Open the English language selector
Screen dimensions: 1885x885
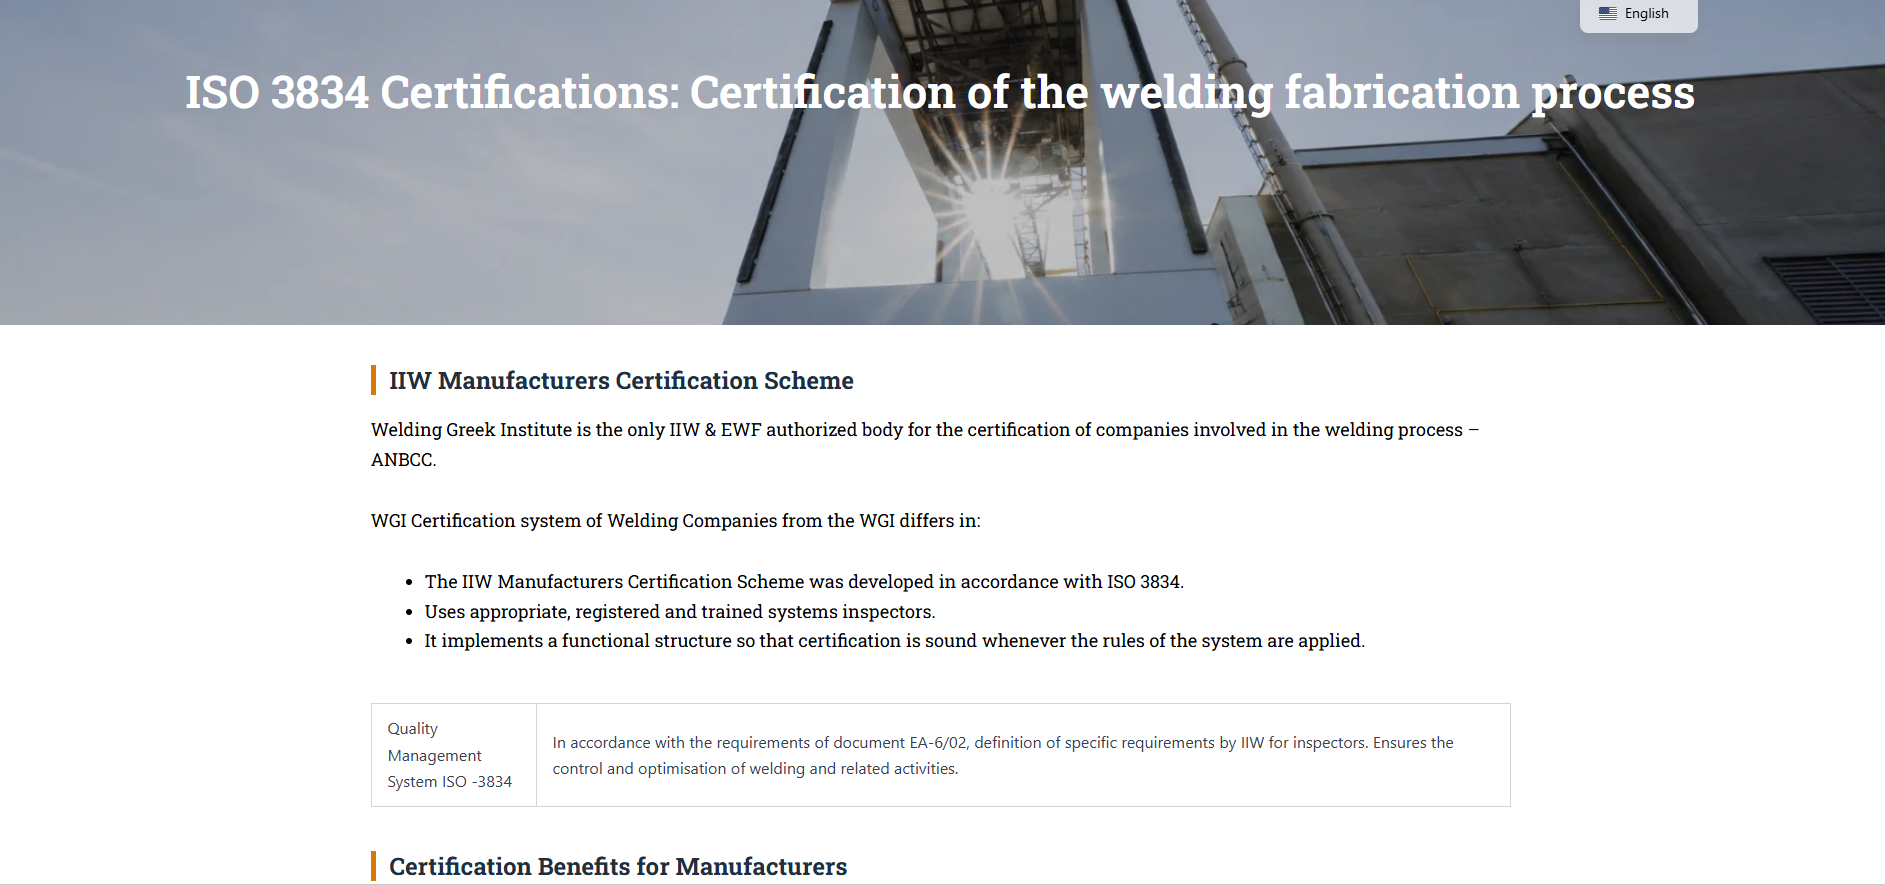pyautogui.click(x=1638, y=15)
